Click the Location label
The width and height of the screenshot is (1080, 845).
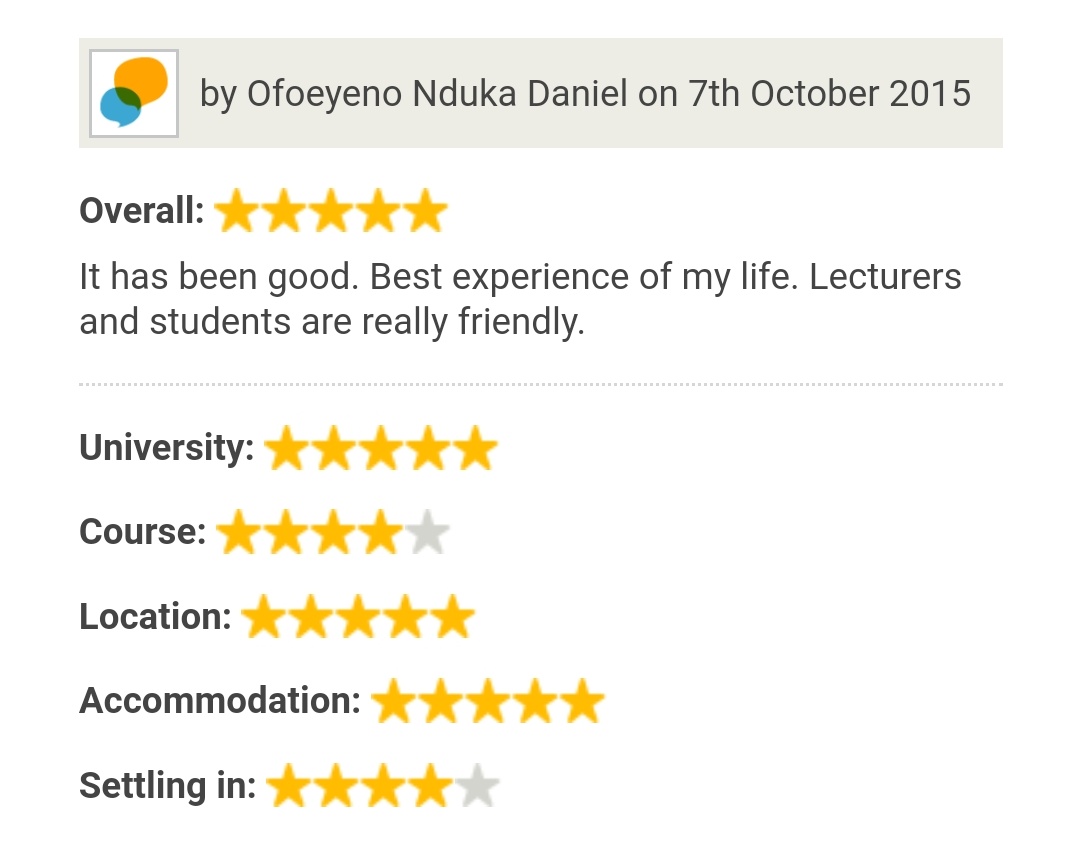pyautogui.click(x=155, y=617)
